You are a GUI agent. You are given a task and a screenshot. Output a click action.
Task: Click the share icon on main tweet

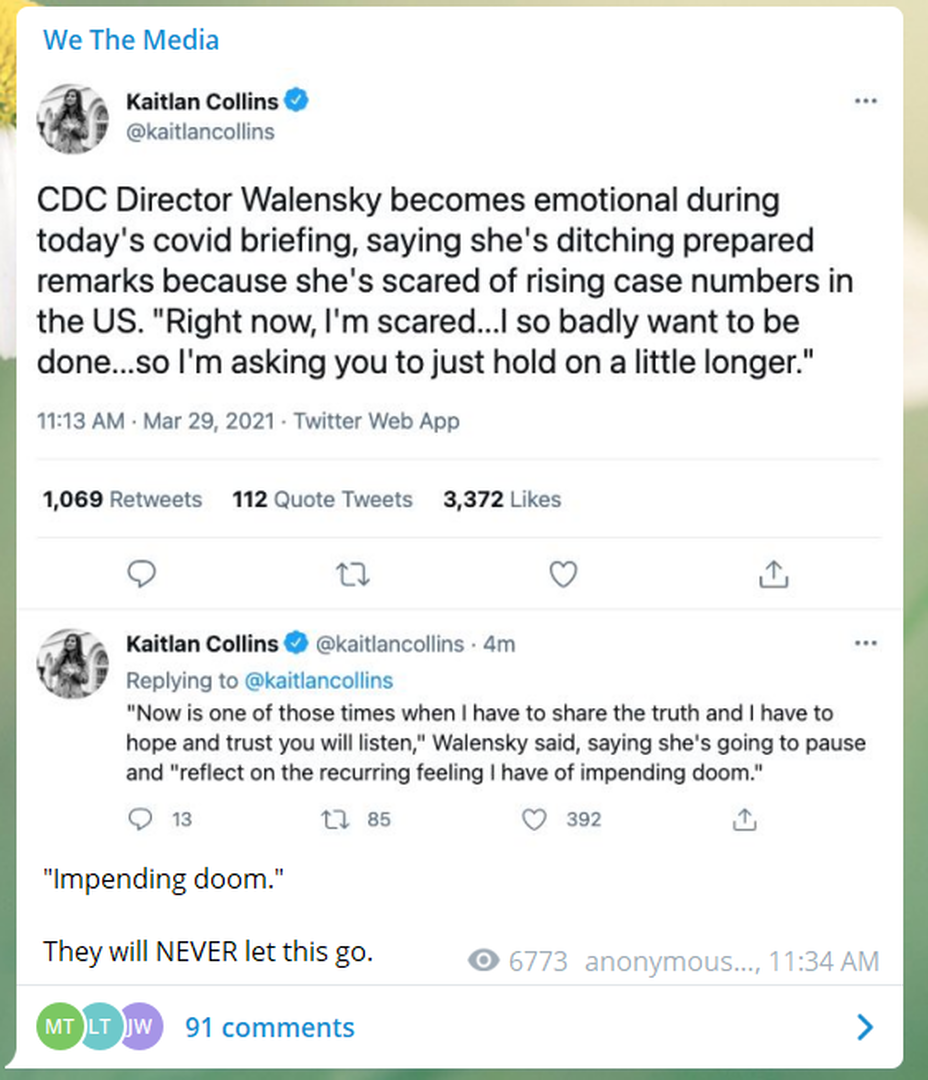(x=774, y=573)
